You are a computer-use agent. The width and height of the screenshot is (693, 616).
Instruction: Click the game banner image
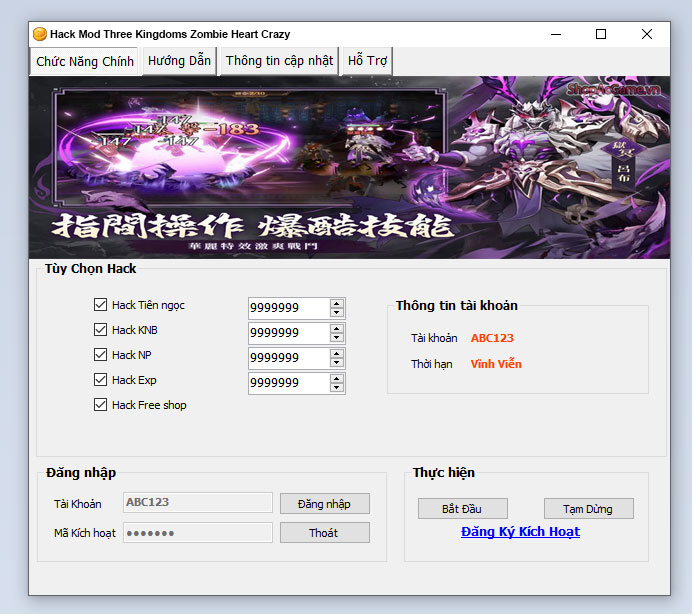[x=349, y=167]
